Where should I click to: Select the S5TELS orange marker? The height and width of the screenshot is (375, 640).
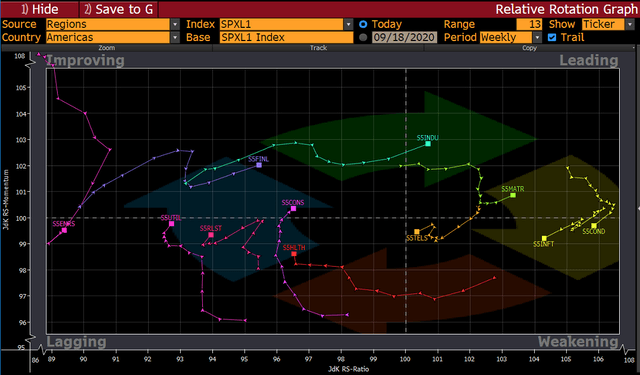coord(417,232)
